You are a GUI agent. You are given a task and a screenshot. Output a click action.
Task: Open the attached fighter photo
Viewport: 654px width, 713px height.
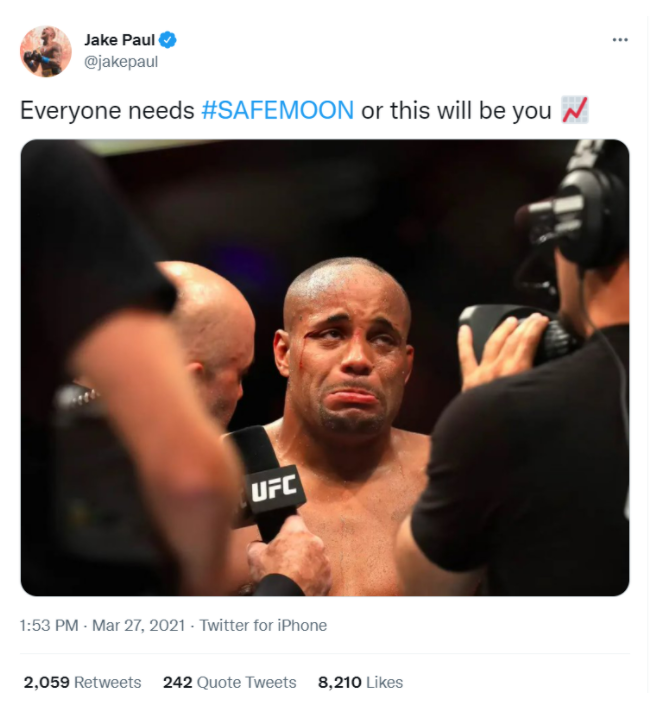coord(325,367)
